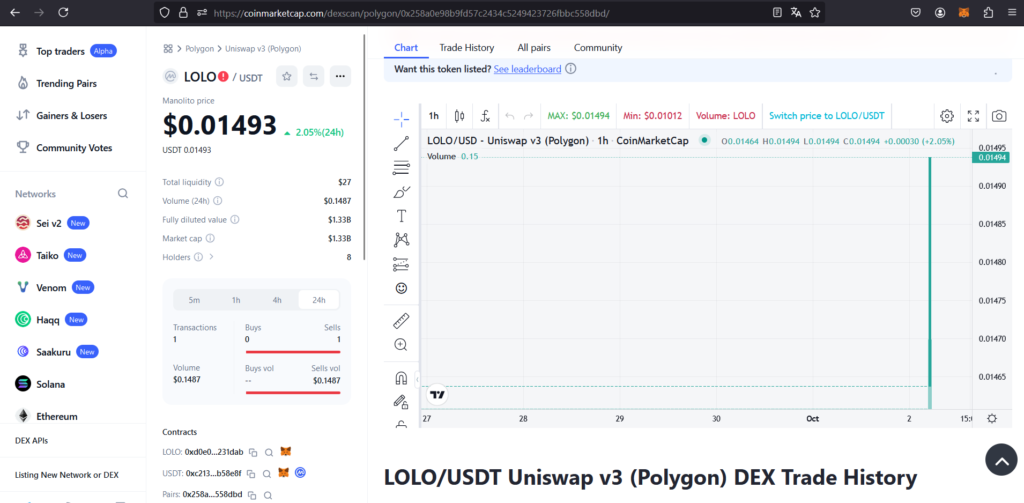Swap the LOLO/USDT pair direction
Image resolution: width=1024 pixels, height=503 pixels.
[x=313, y=76]
